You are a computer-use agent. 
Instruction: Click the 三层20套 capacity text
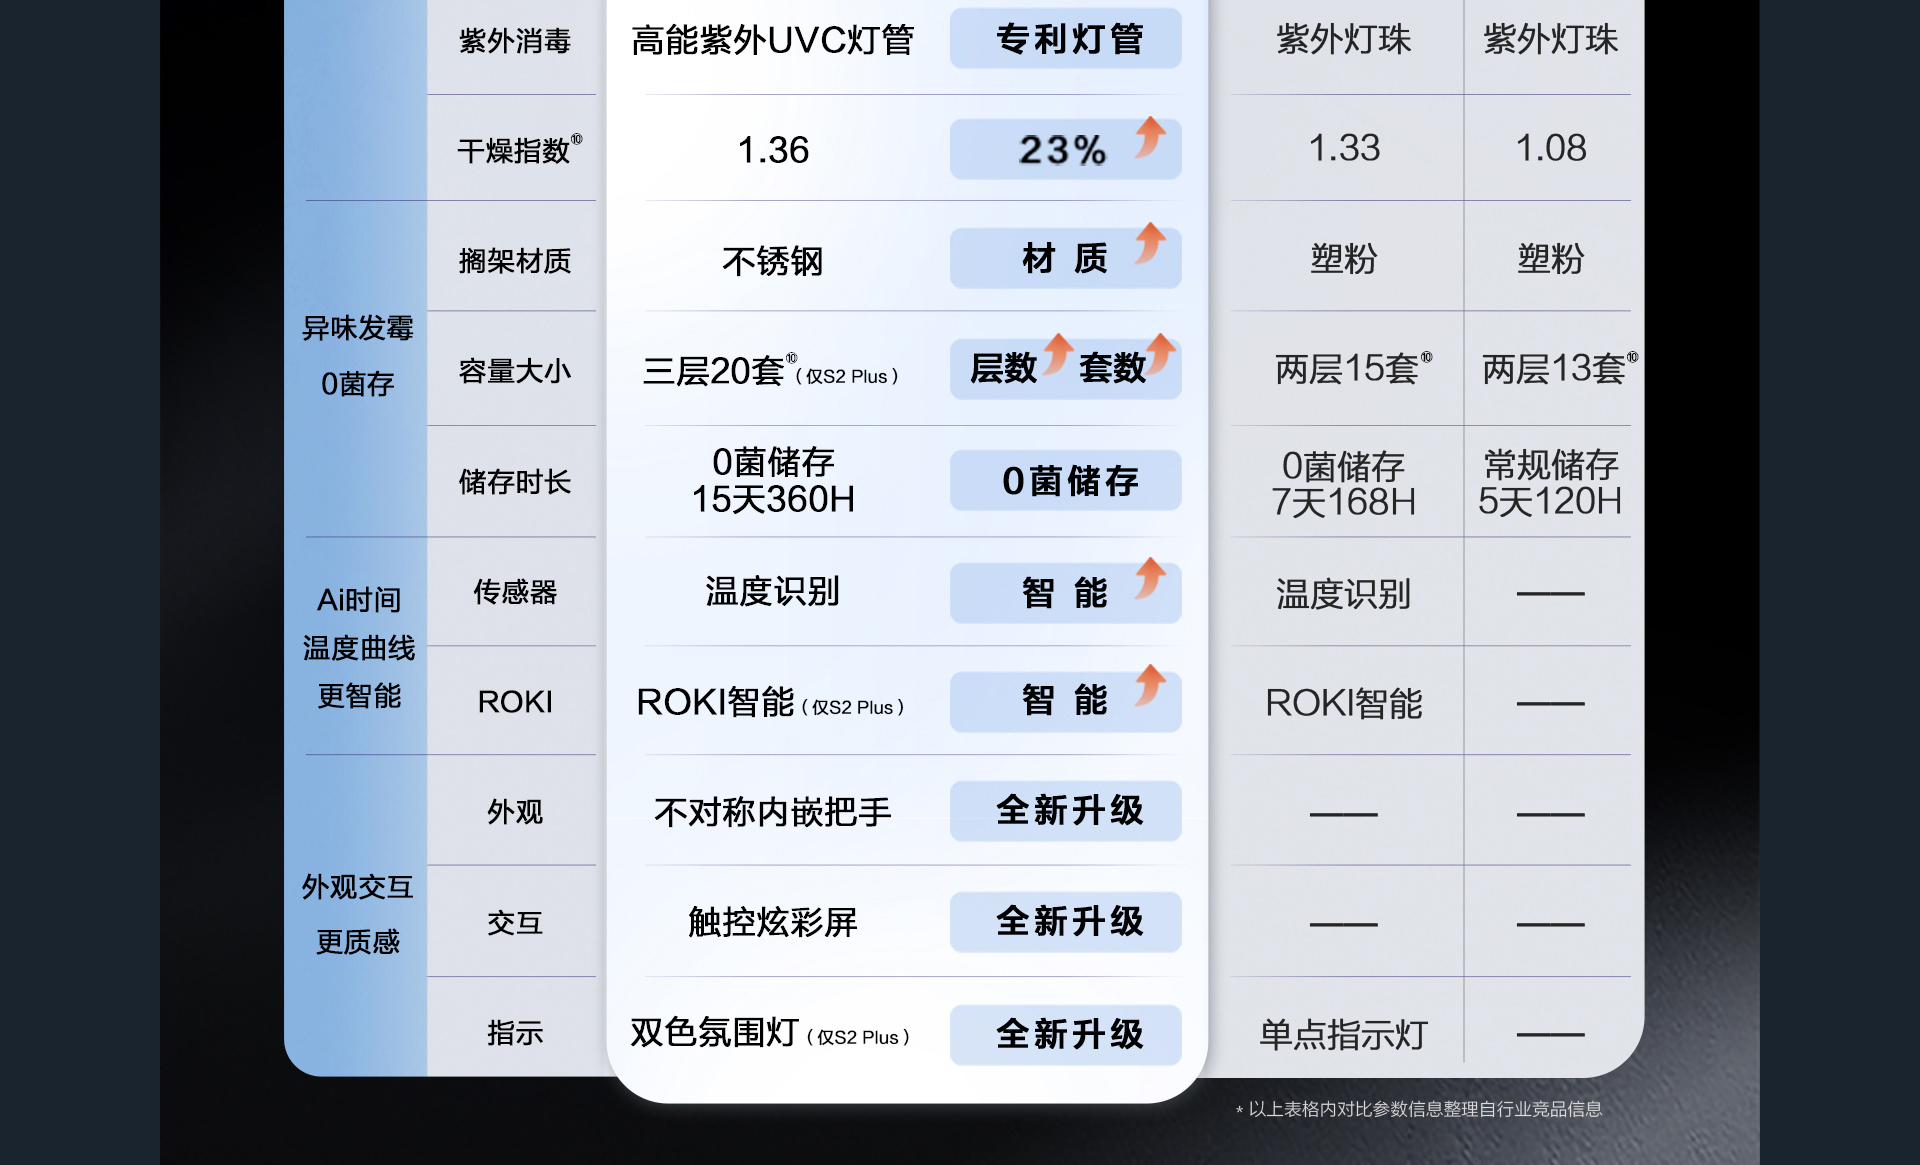(x=714, y=371)
